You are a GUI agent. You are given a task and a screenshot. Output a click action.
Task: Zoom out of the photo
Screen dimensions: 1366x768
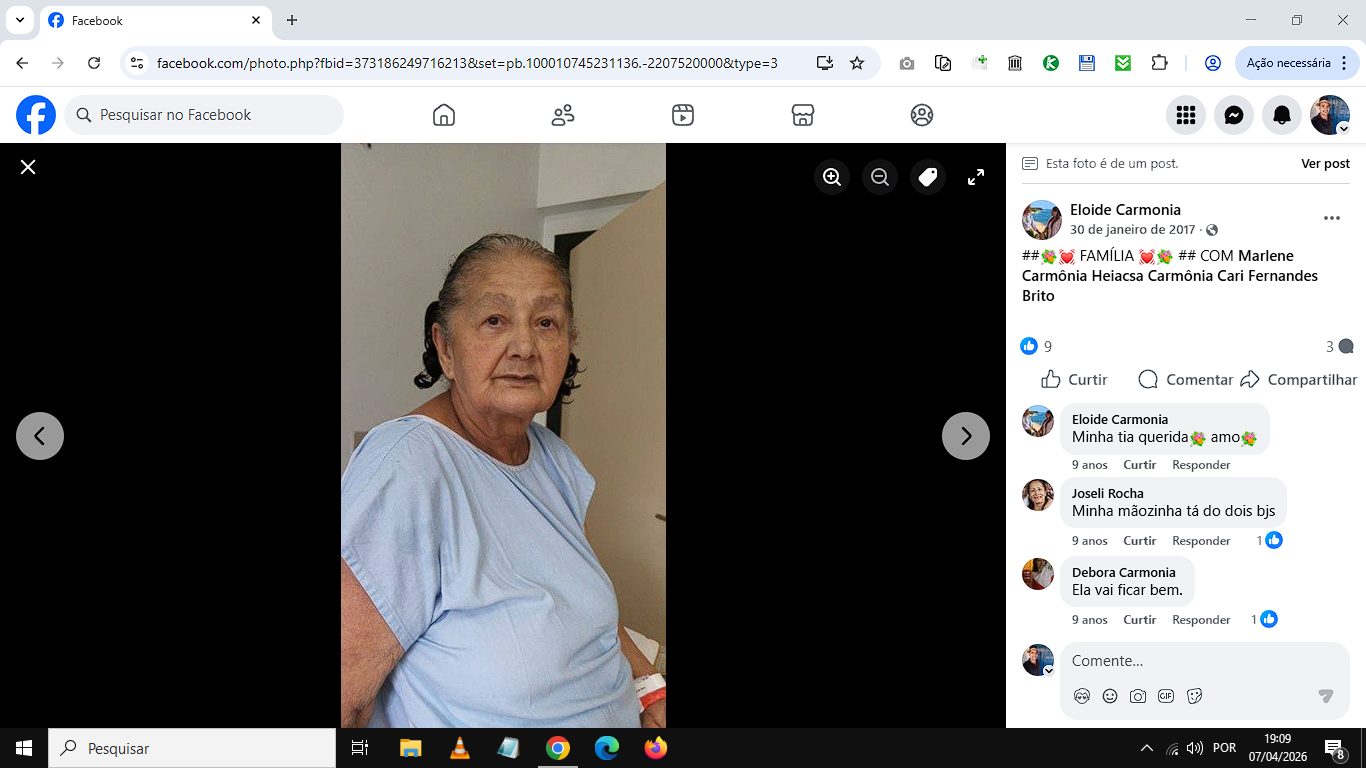(x=880, y=177)
